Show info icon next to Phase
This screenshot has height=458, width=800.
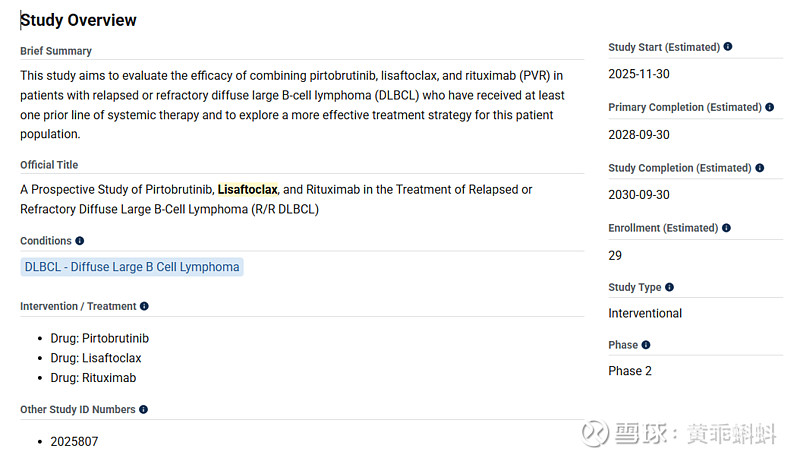[646, 345]
